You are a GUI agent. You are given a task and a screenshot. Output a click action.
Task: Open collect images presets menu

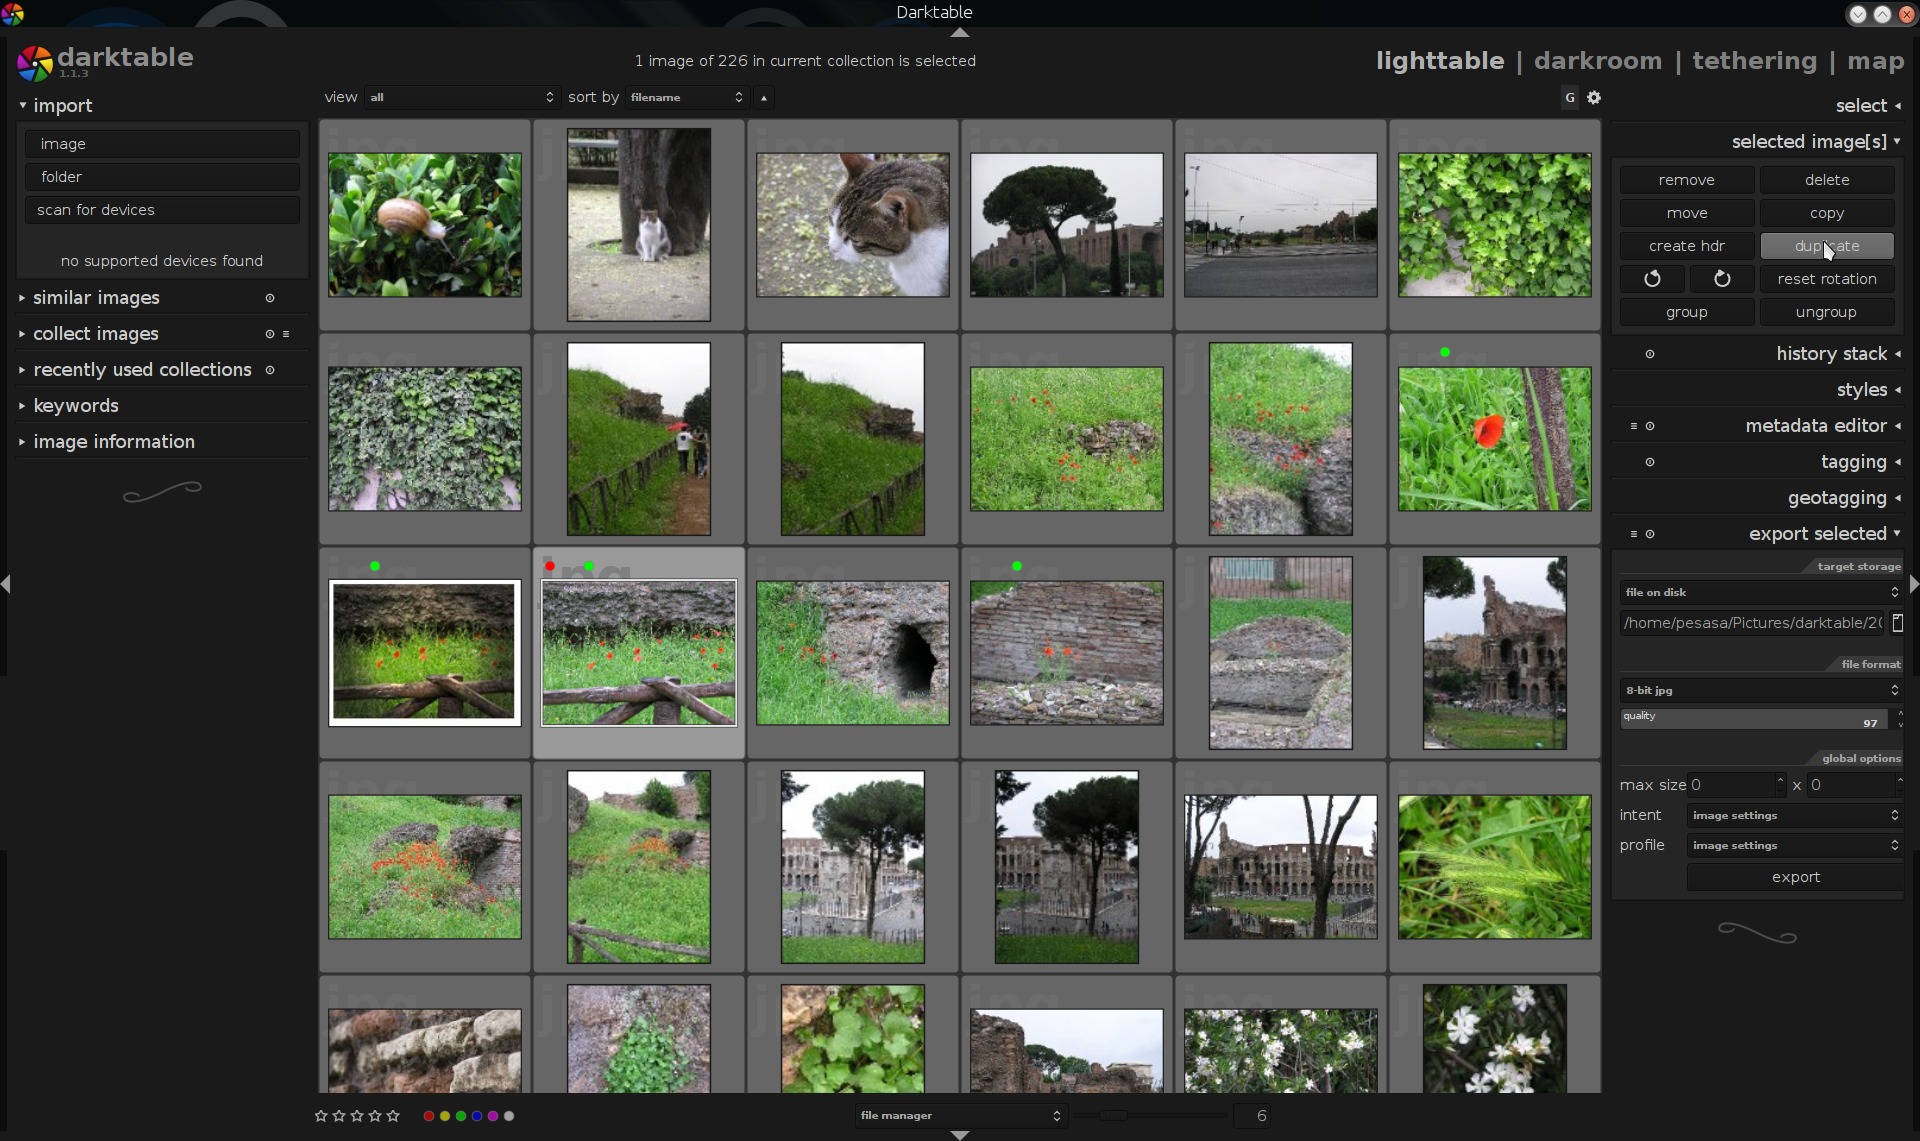point(286,334)
